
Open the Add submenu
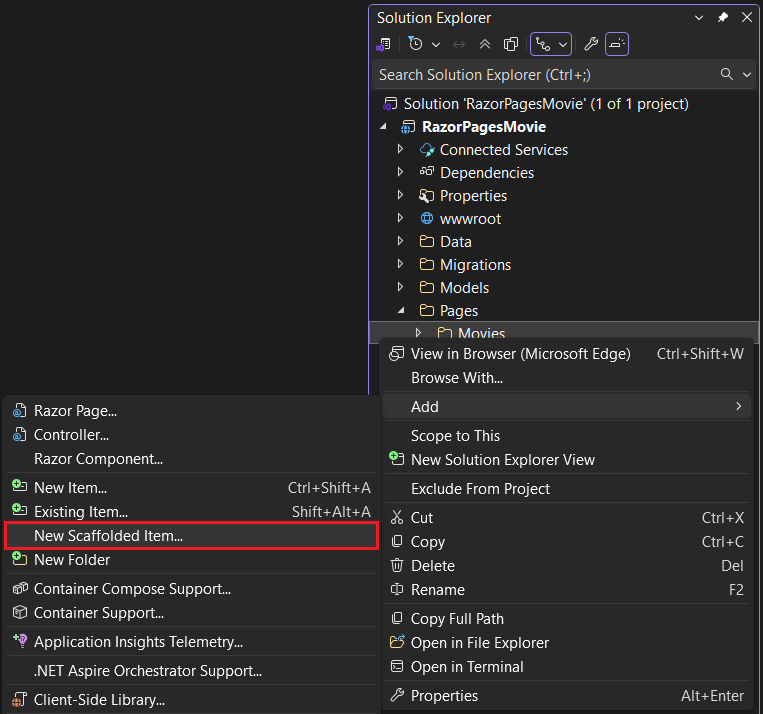(x=566, y=406)
